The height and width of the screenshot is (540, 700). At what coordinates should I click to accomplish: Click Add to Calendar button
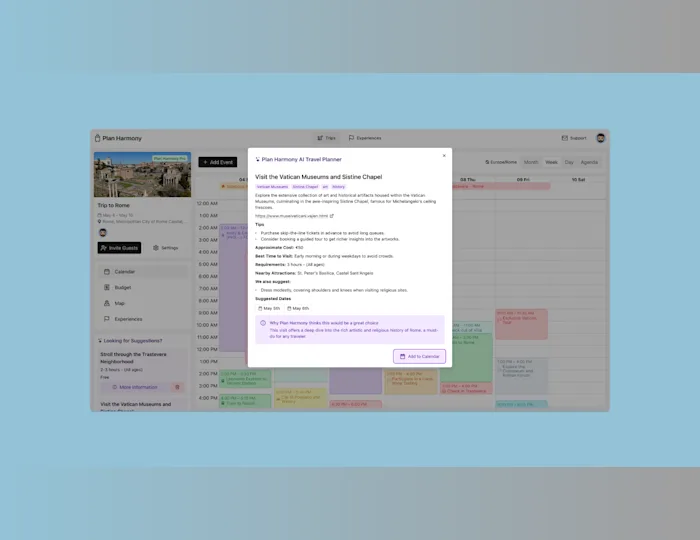419,357
